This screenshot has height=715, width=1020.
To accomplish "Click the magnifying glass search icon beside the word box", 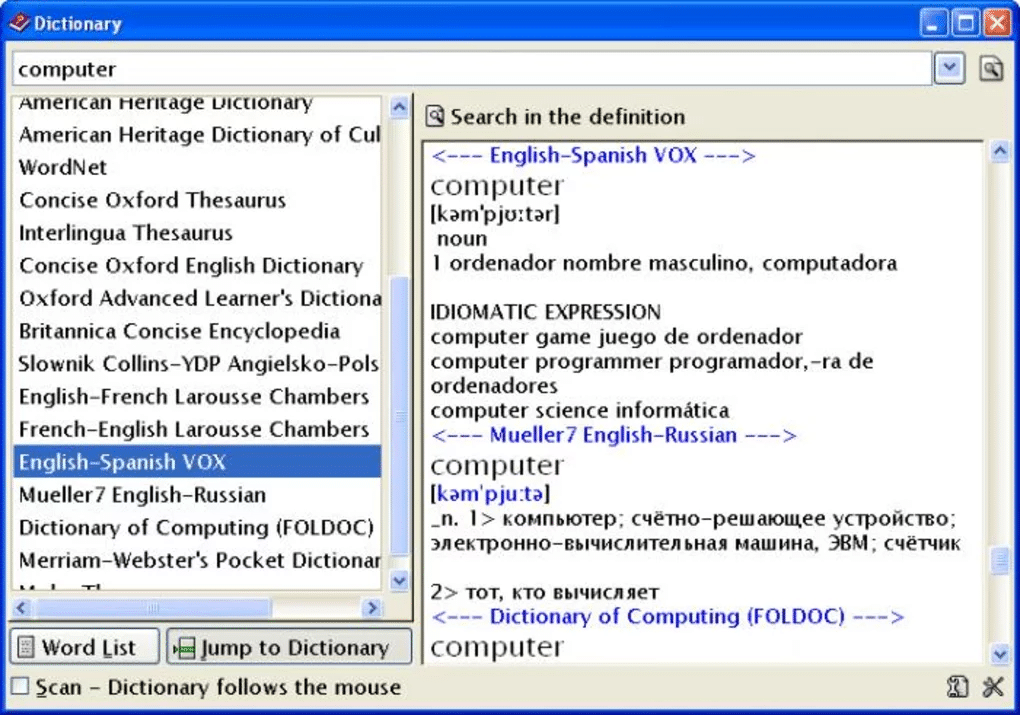I will pyautogui.click(x=991, y=68).
